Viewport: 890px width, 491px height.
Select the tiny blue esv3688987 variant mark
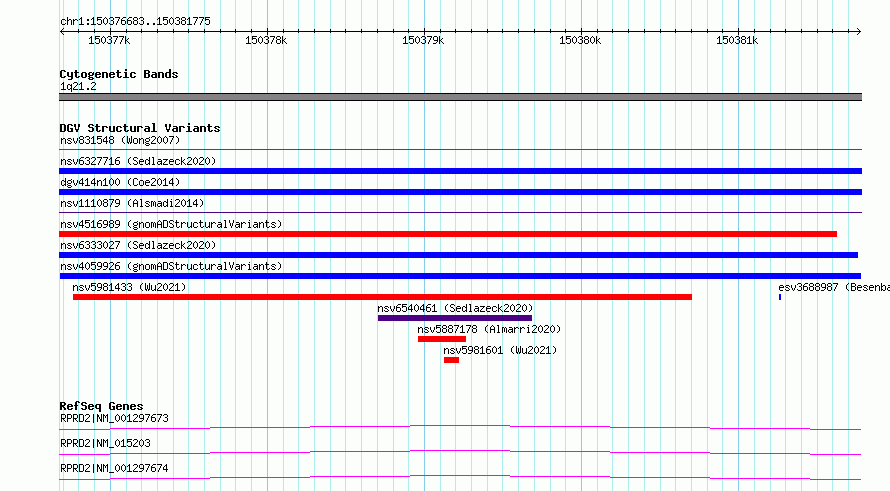780,297
